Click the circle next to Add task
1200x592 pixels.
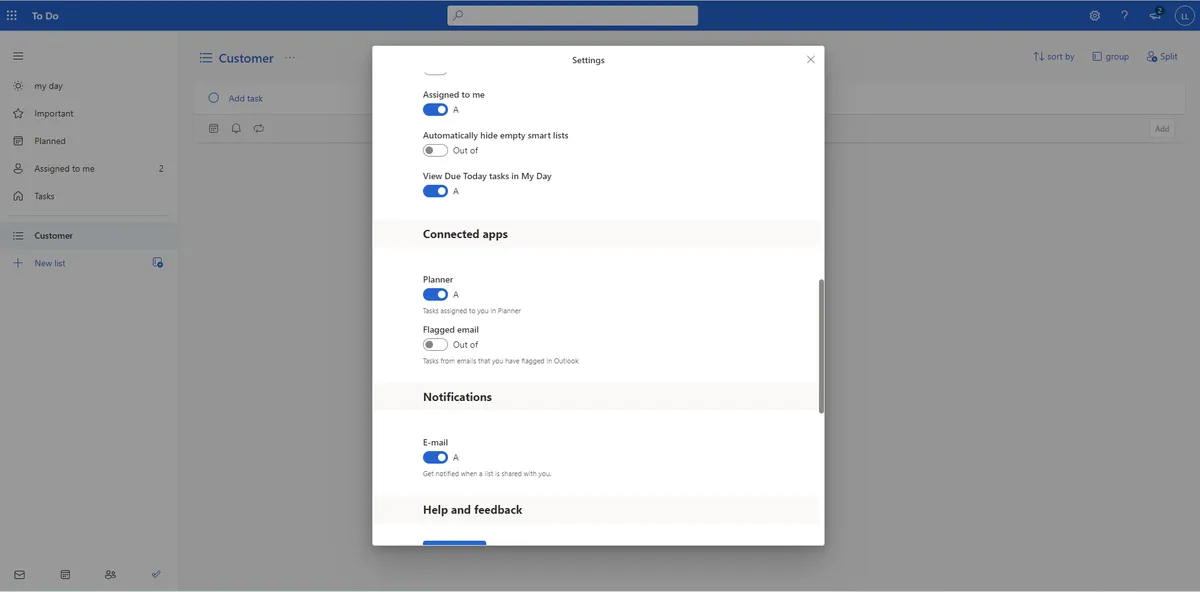click(213, 98)
